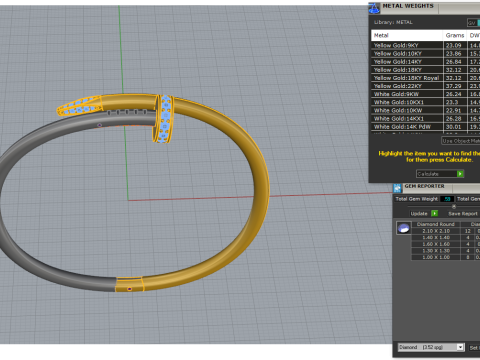Select the Yellow Gold:18KY Royal row
The width and height of the screenshot is (480, 360).
click(x=426, y=78)
